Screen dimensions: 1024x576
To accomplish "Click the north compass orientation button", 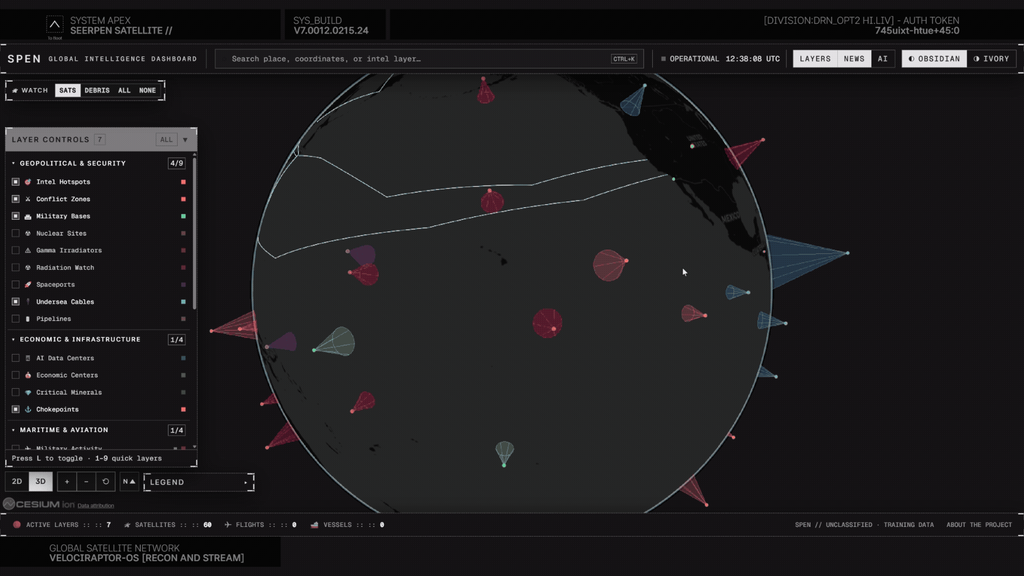I will (129, 481).
